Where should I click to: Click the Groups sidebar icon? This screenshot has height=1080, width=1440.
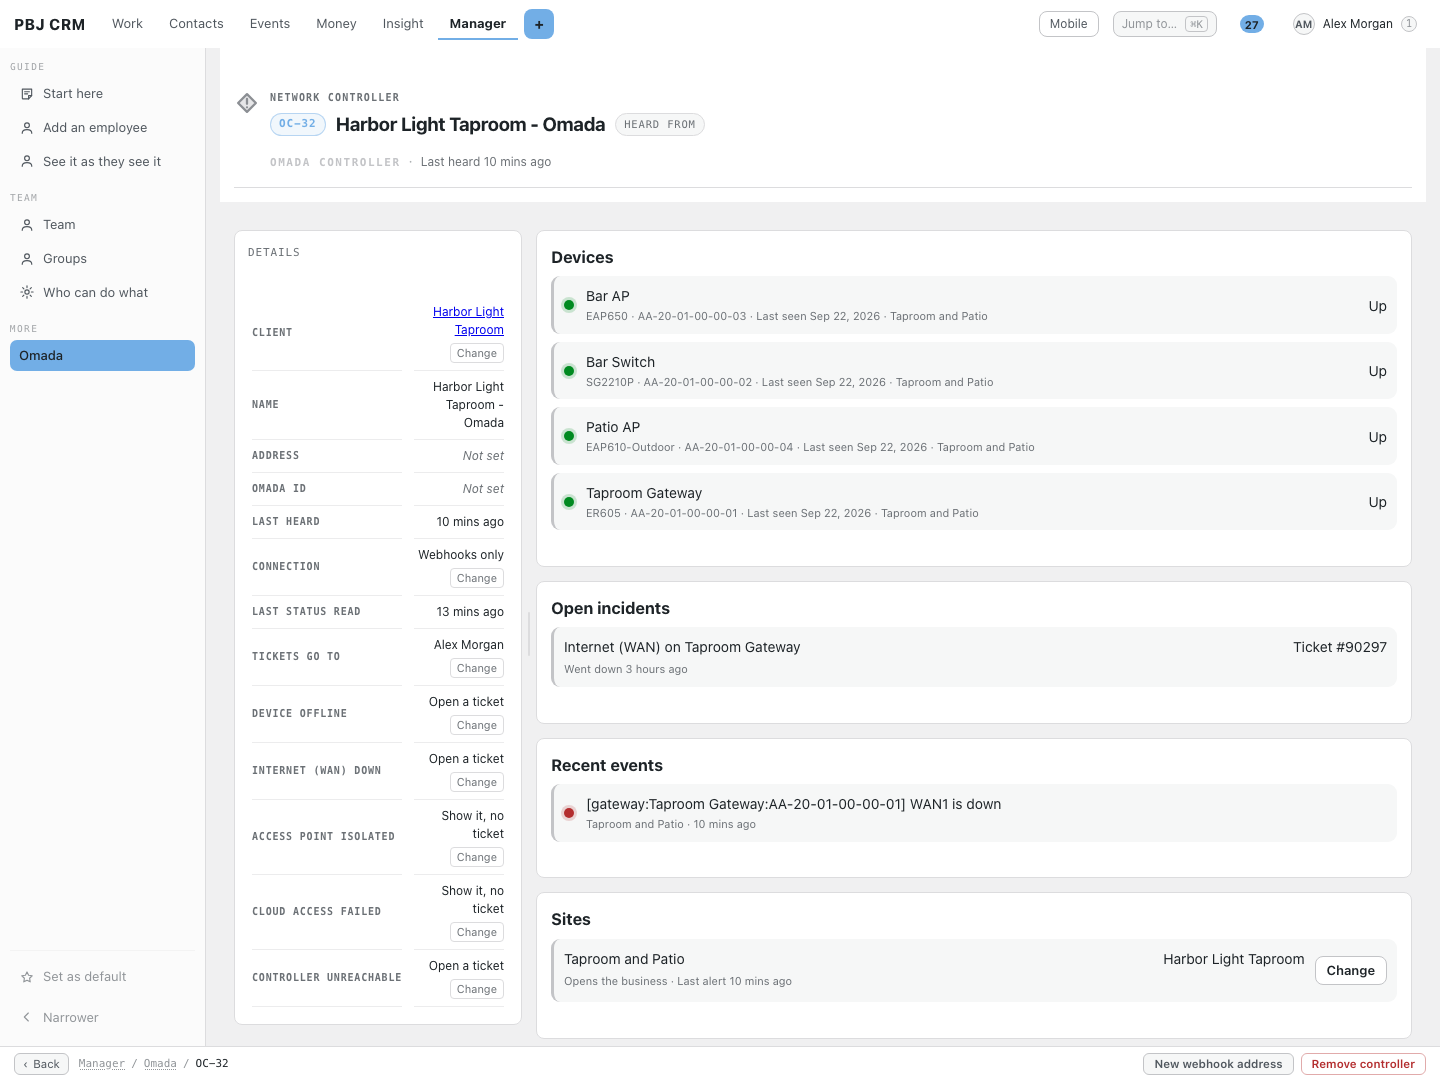coord(27,259)
